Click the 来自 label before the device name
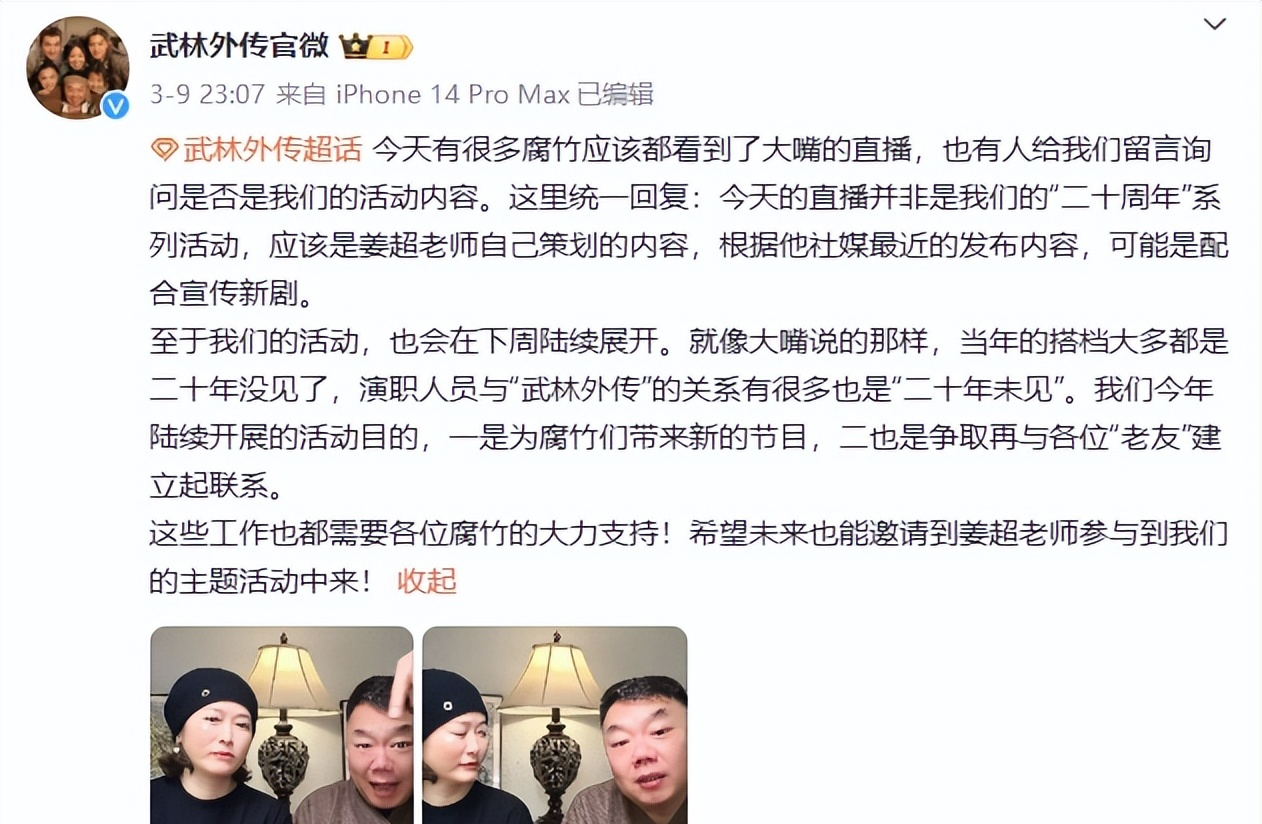This screenshot has height=824, width=1262. (x=301, y=95)
